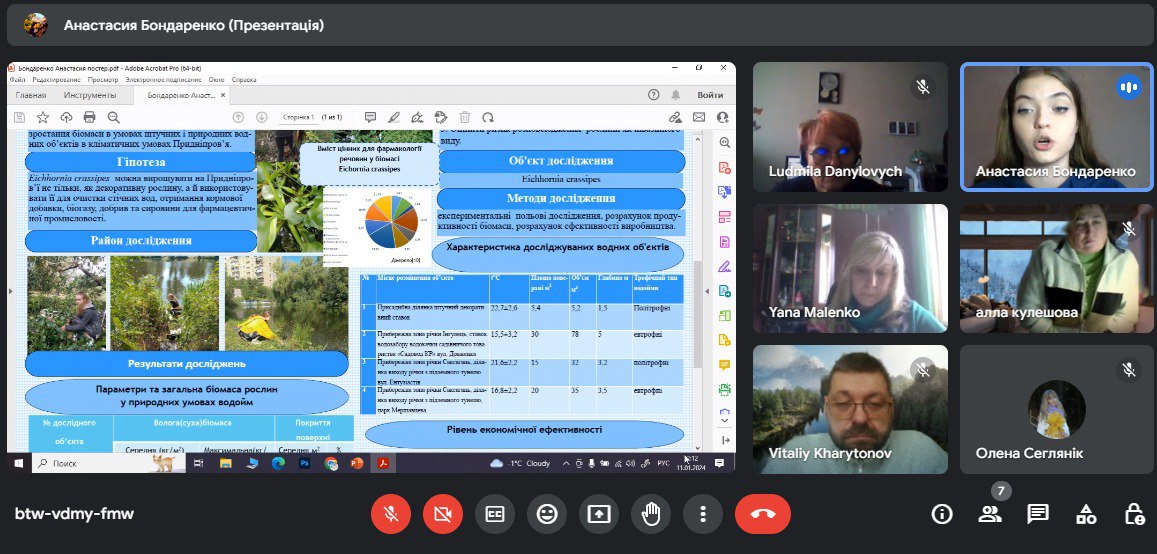1157x554 pixels.
Task: Expand left navigation pane arrow
Action: point(10,291)
